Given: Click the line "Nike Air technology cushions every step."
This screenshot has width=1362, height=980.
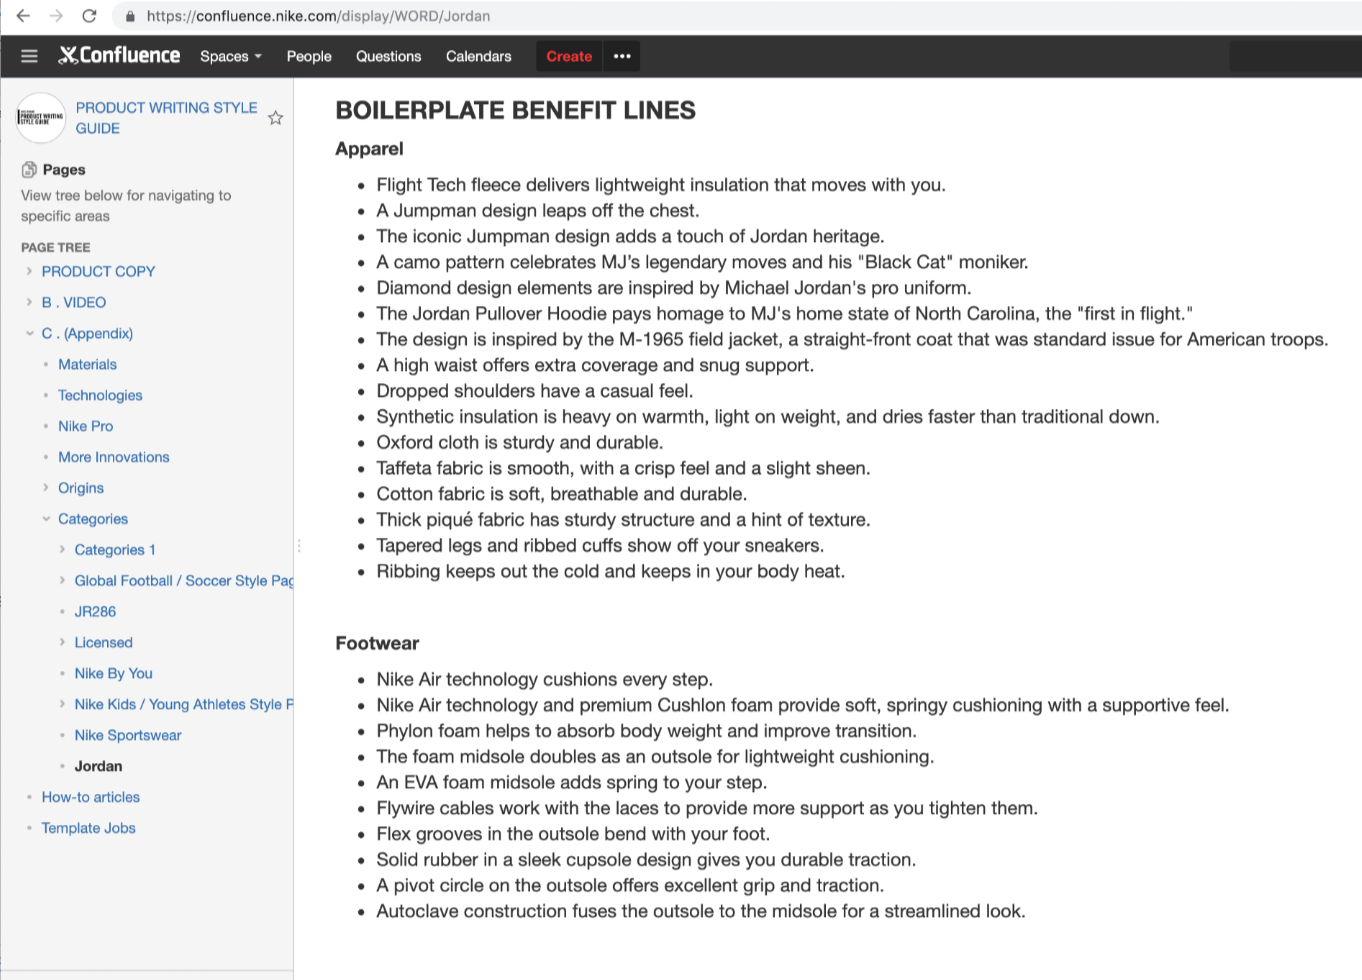Looking at the screenshot, I should 544,680.
